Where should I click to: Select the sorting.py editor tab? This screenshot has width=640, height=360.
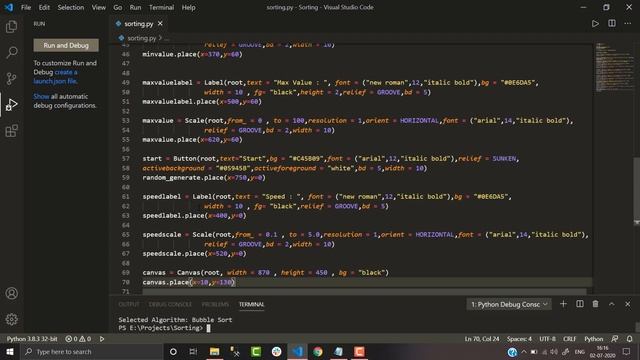[138, 24]
